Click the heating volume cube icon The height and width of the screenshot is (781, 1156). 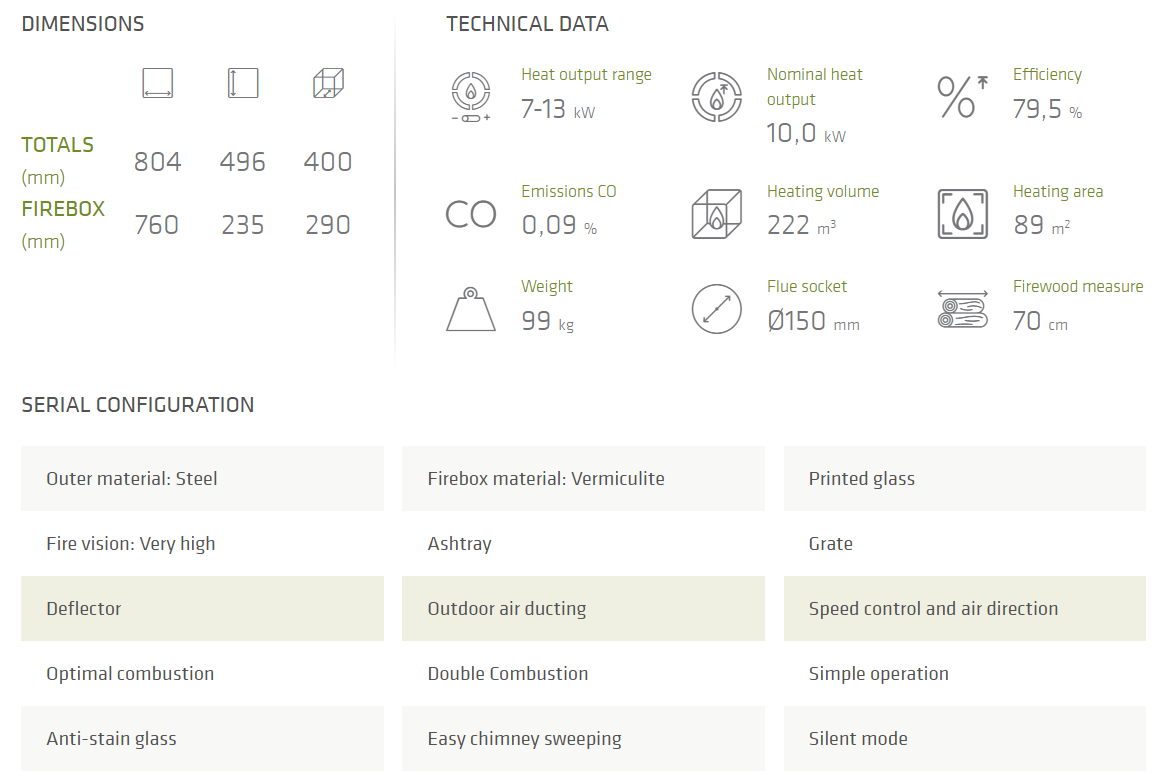coord(716,214)
